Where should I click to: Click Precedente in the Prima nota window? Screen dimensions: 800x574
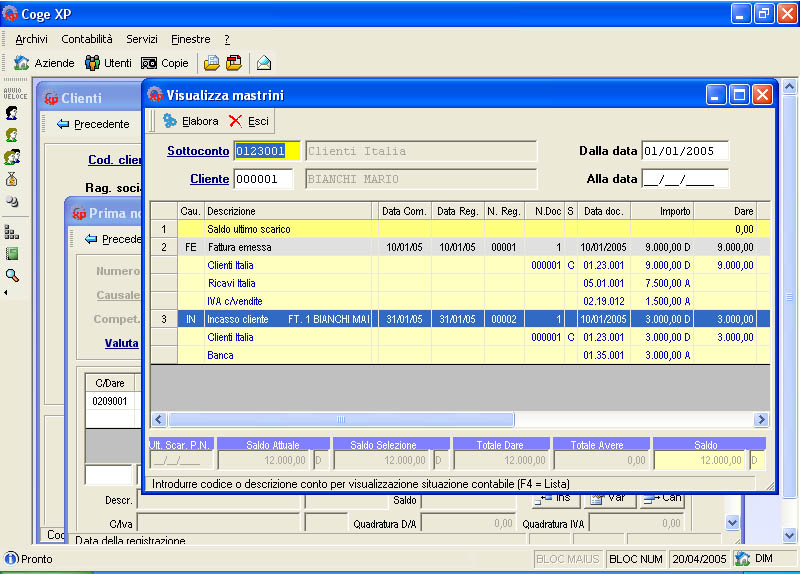pos(113,239)
